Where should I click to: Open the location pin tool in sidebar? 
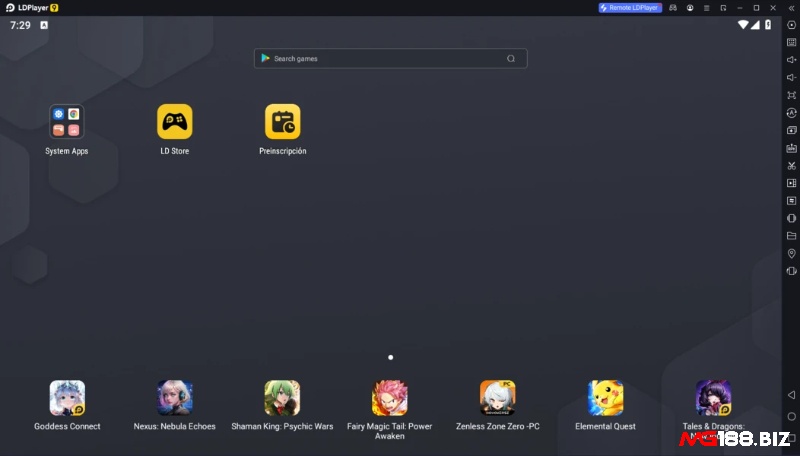791,254
